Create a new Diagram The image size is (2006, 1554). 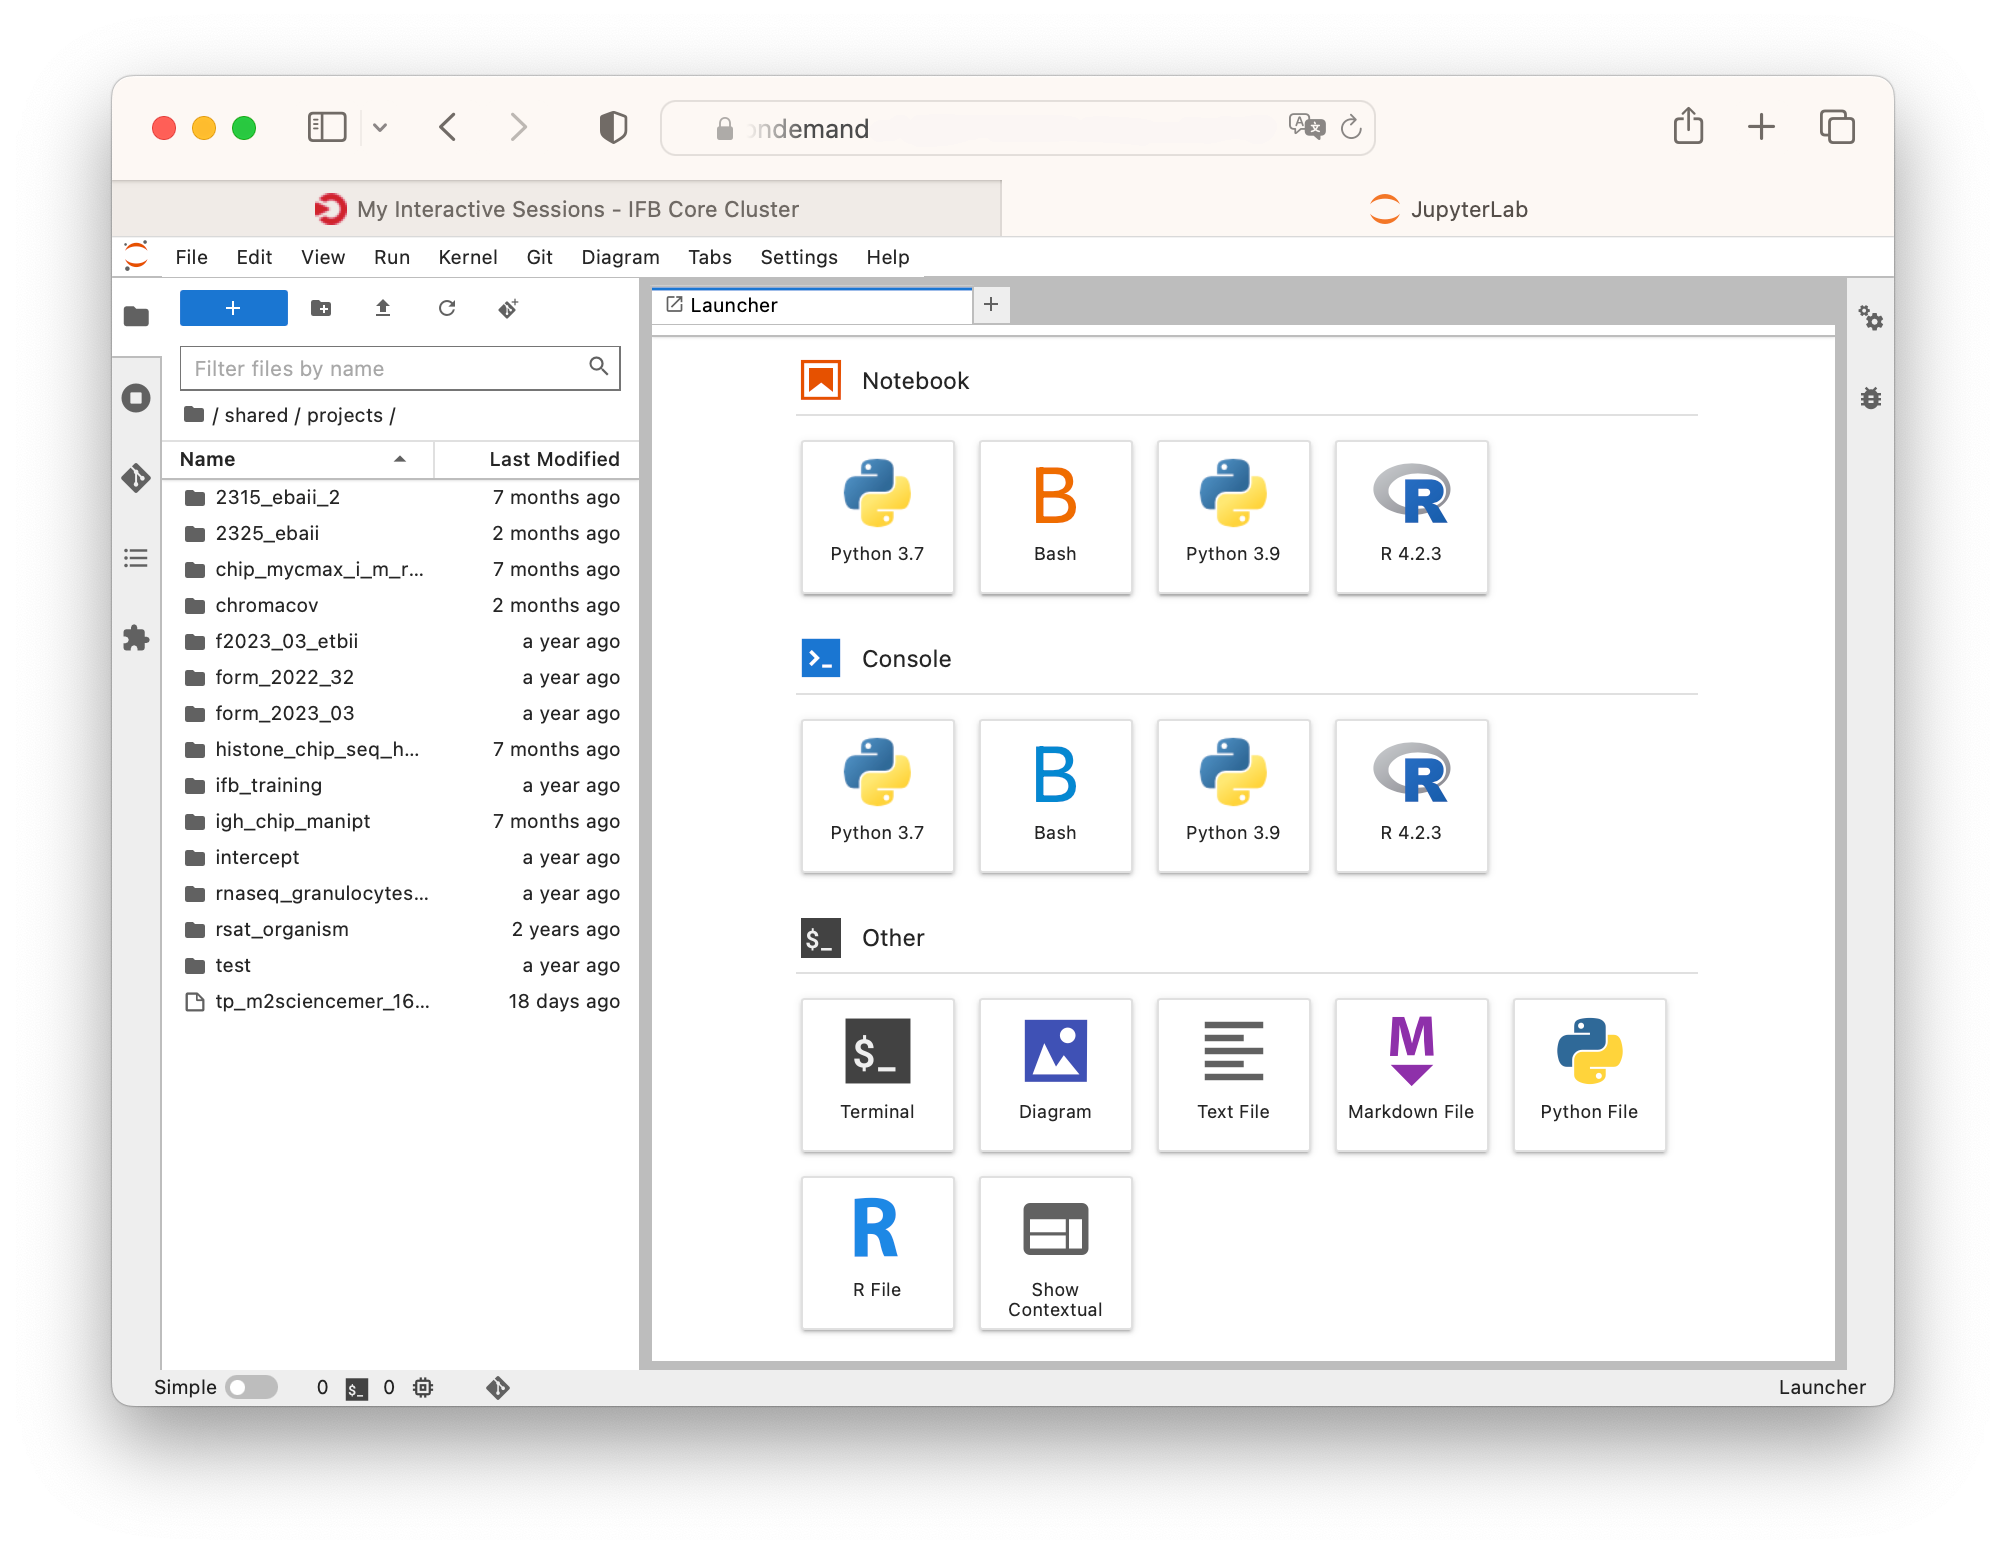[x=1055, y=1075]
